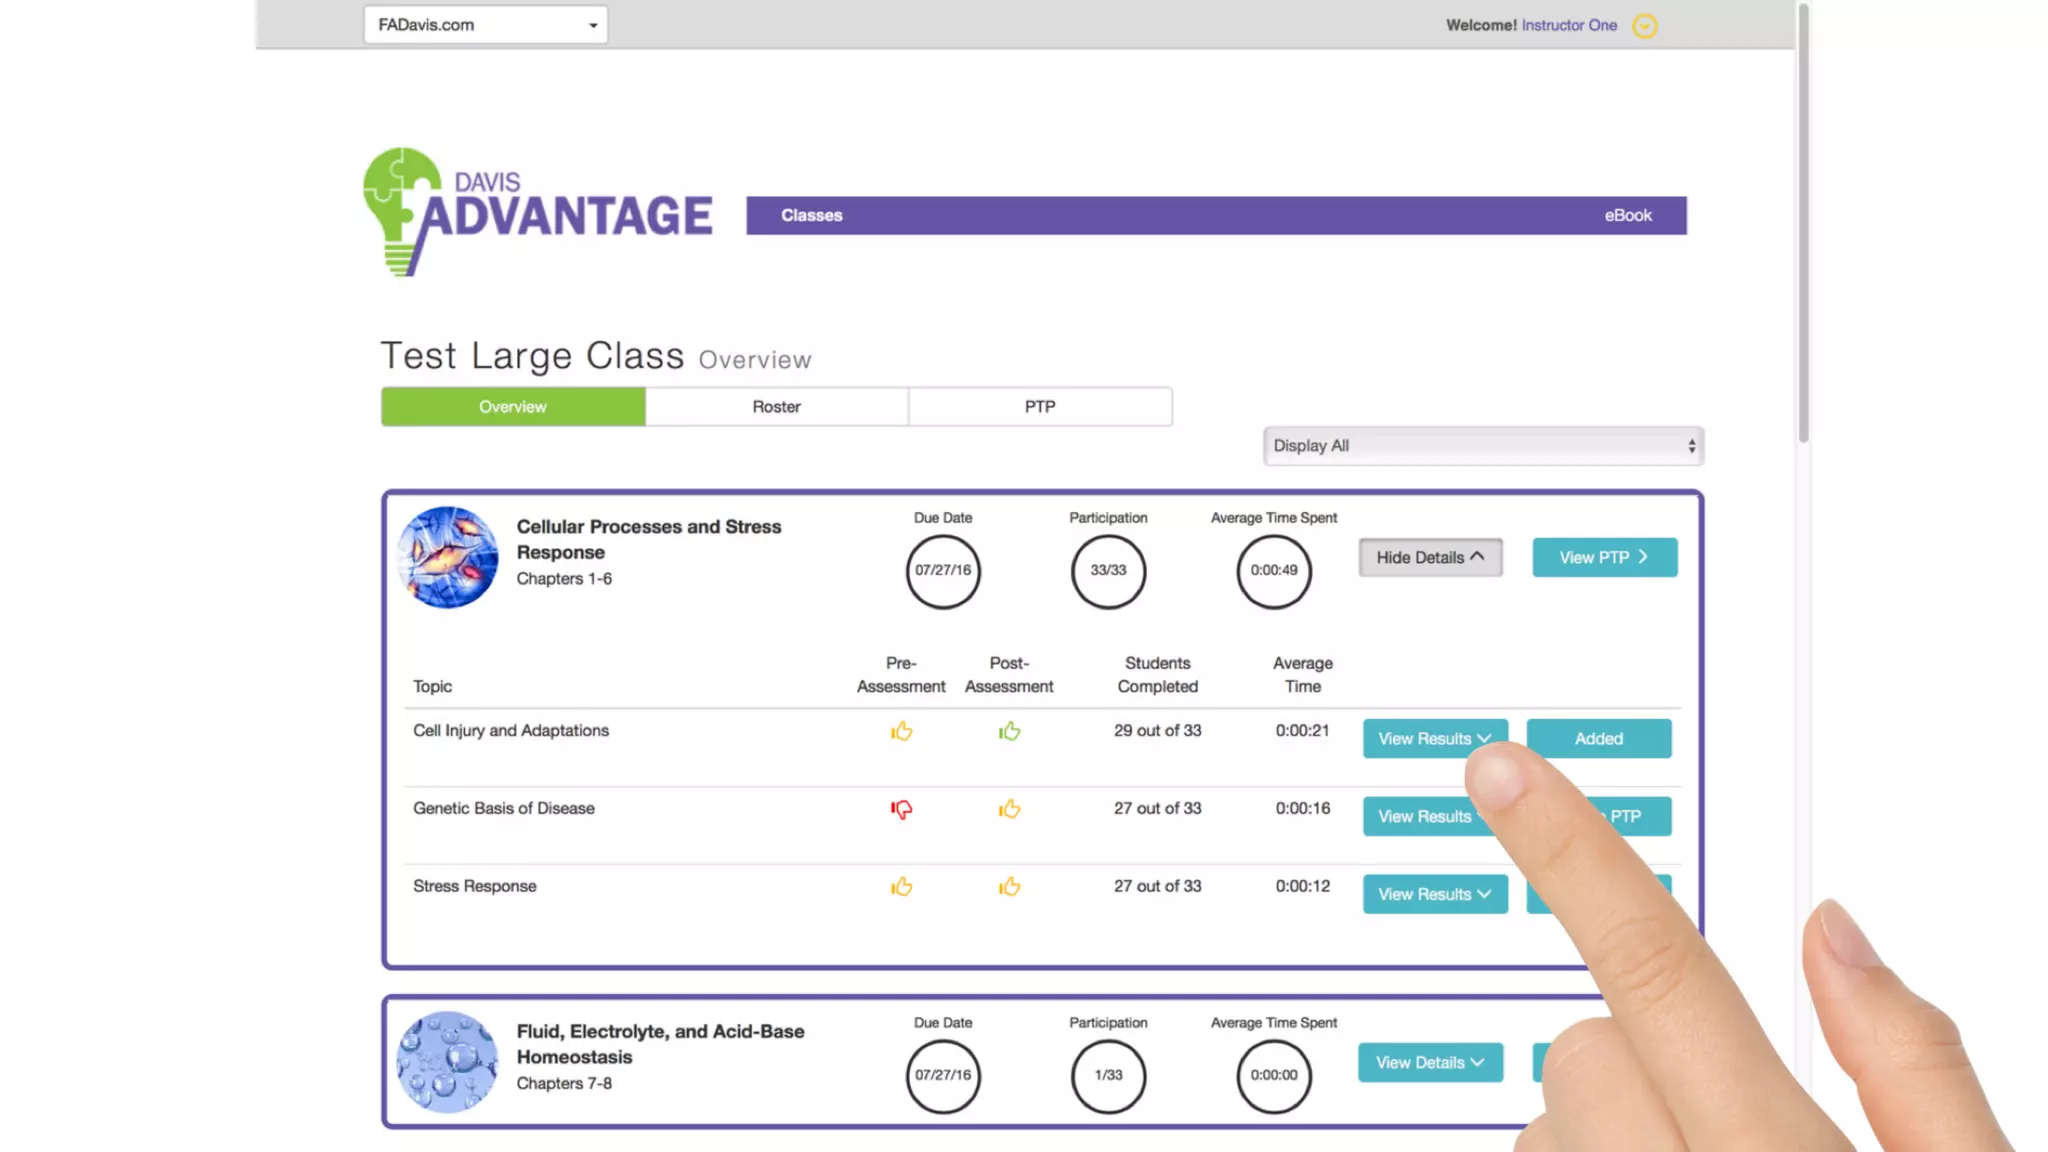Open the FADavis.com site dropdown
This screenshot has width=2048, height=1152.
tap(486, 25)
